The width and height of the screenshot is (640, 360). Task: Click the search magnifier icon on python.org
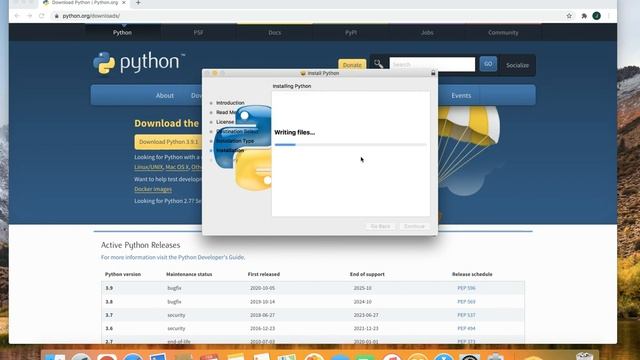pos(378,64)
